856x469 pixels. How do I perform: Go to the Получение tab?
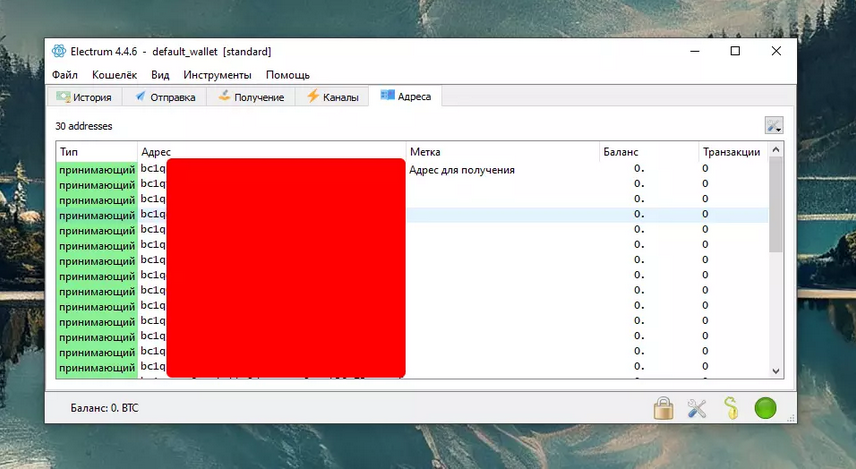[252, 97]
